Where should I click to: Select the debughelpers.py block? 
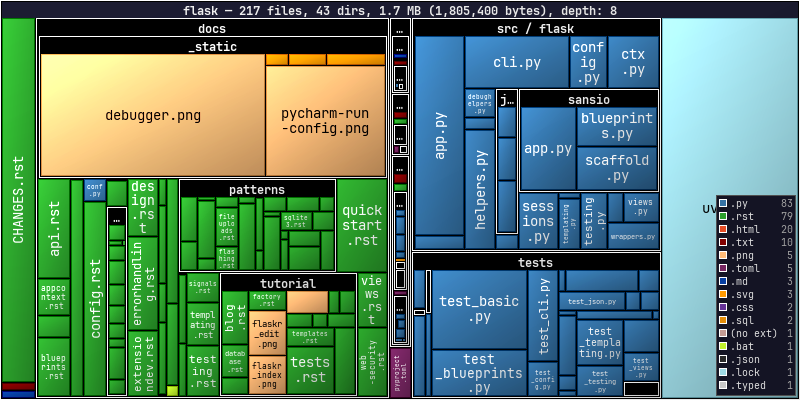tap(480, 104)
